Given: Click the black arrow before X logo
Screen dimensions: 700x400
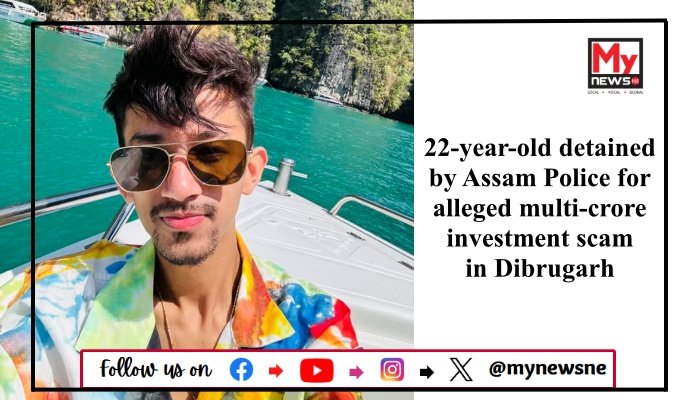Looking at the screenshot, I should 427,372.
